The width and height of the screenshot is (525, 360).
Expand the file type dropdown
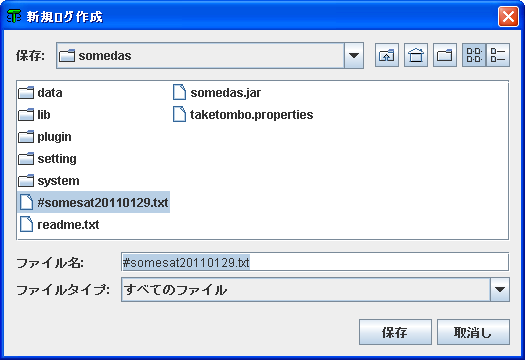[500, 290]
